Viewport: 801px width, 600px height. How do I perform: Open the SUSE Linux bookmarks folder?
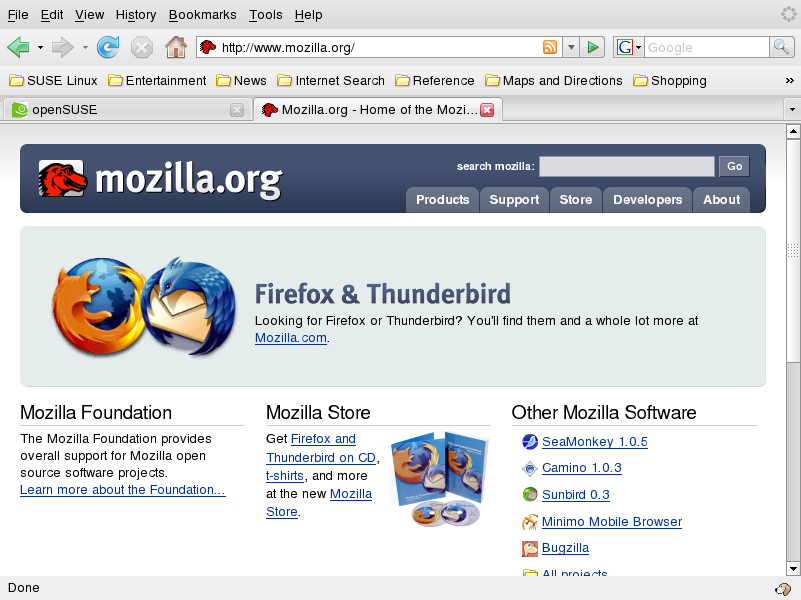click(x=53, y=81)
